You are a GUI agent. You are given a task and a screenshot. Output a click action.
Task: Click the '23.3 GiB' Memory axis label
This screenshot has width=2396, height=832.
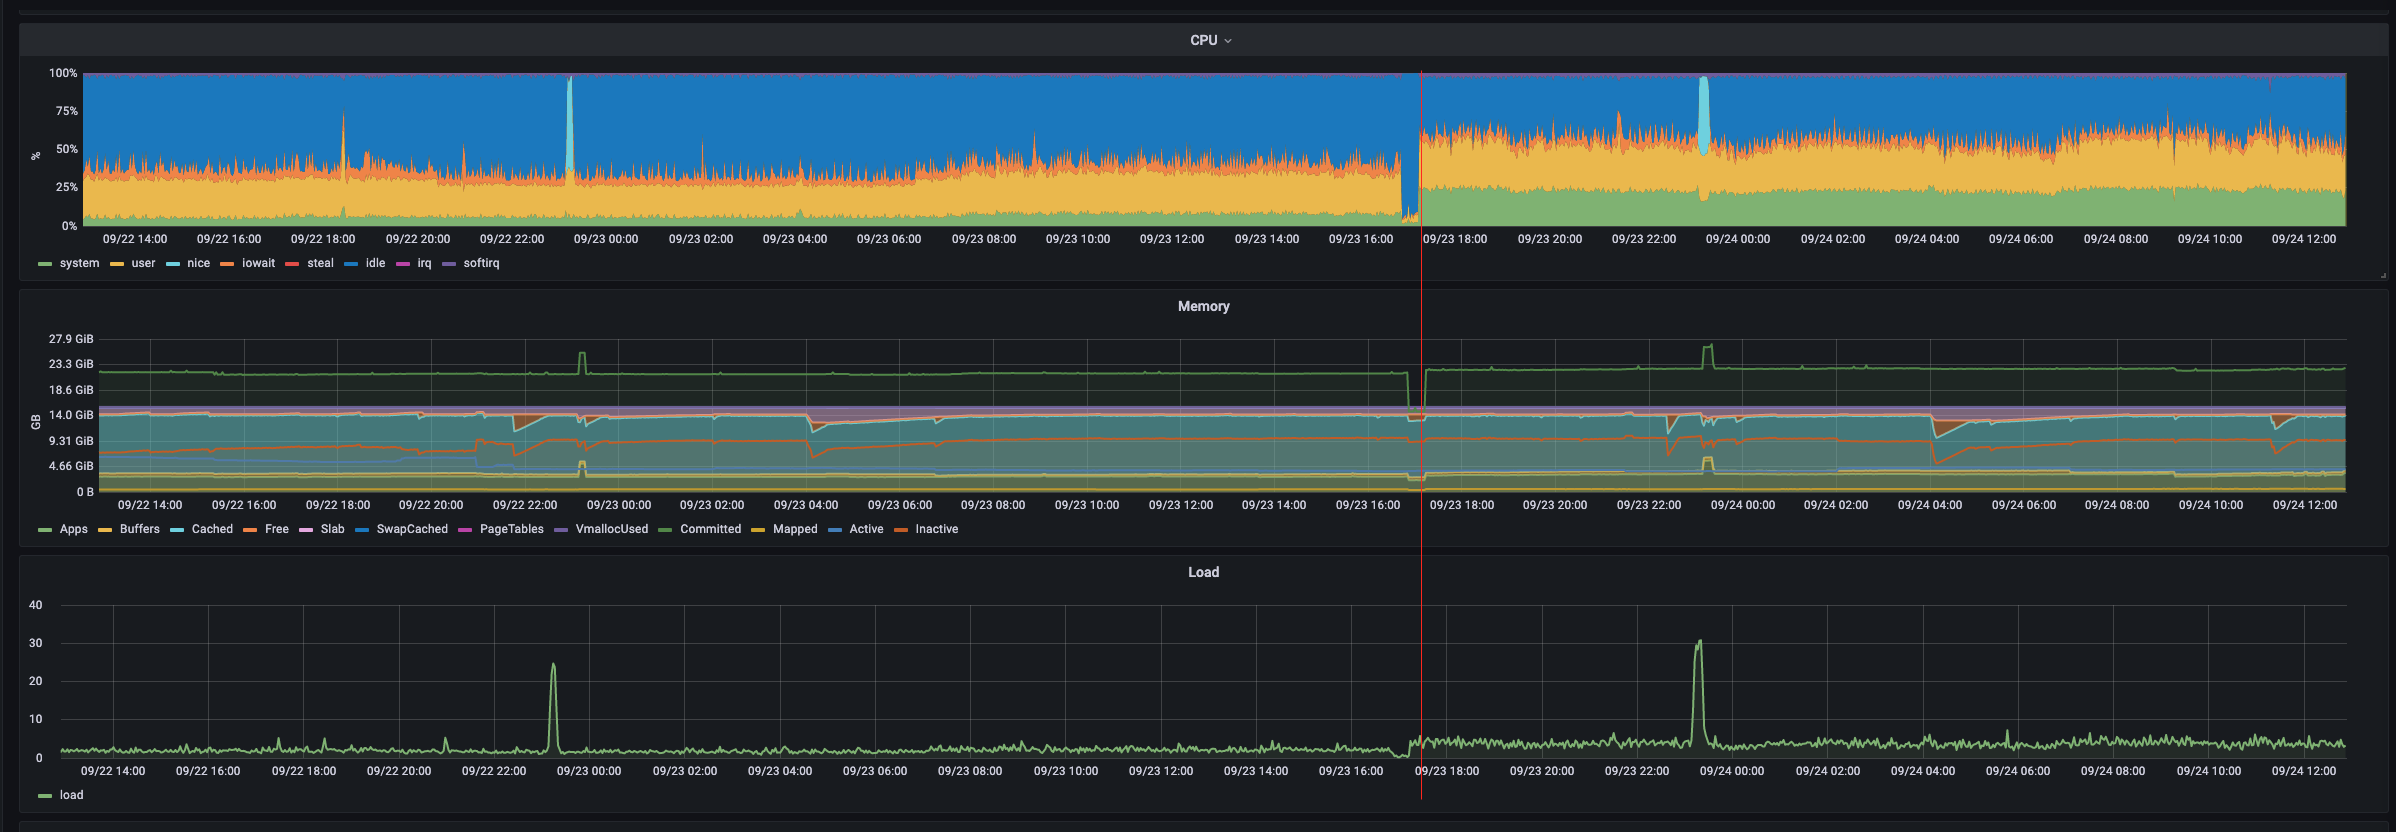coord(71,364)
